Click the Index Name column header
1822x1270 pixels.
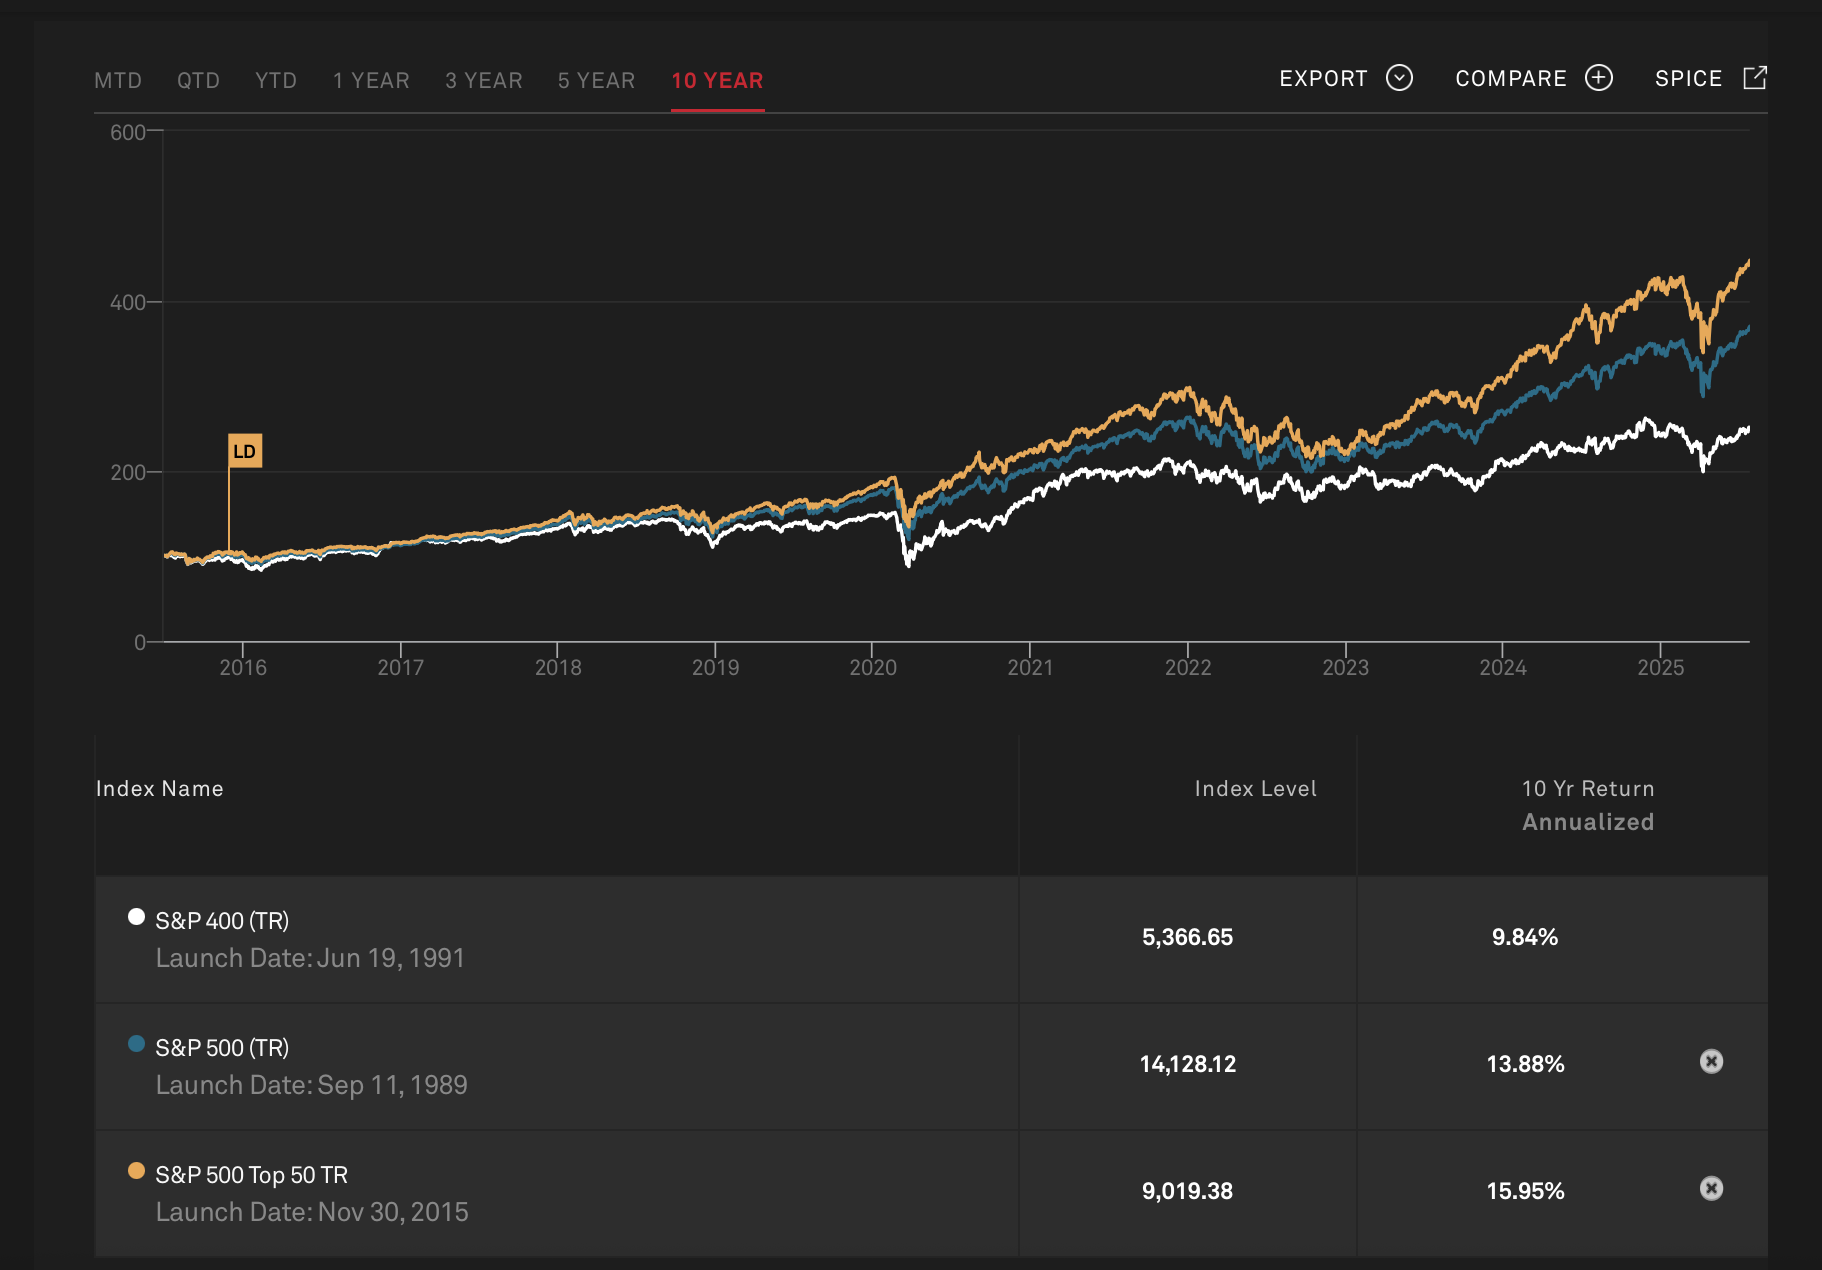[x=160, y=789]
